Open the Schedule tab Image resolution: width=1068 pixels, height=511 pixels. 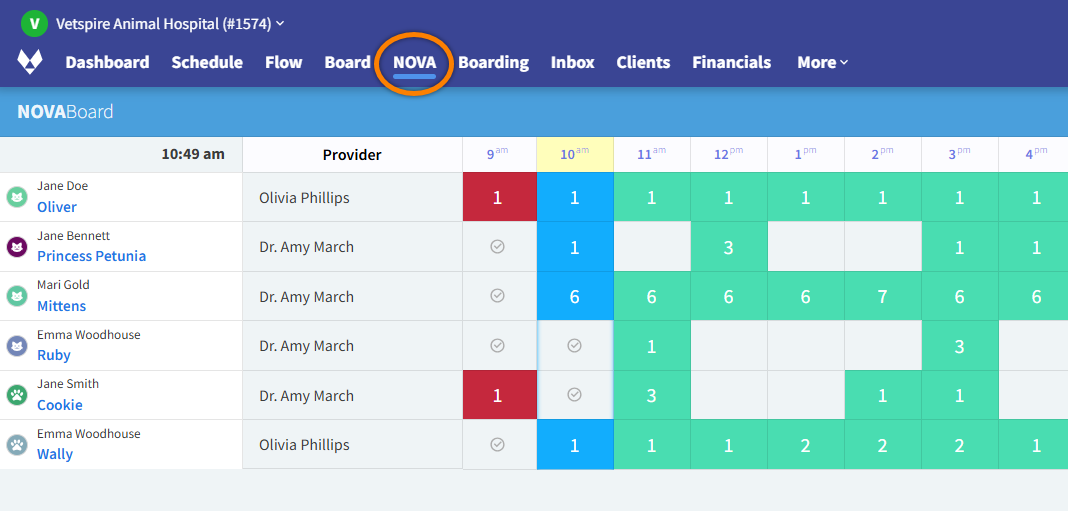207,62
